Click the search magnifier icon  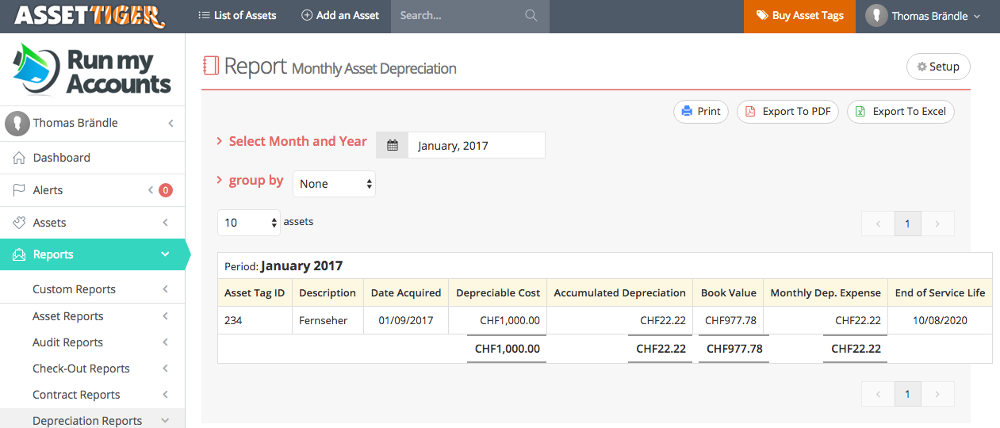530,16
